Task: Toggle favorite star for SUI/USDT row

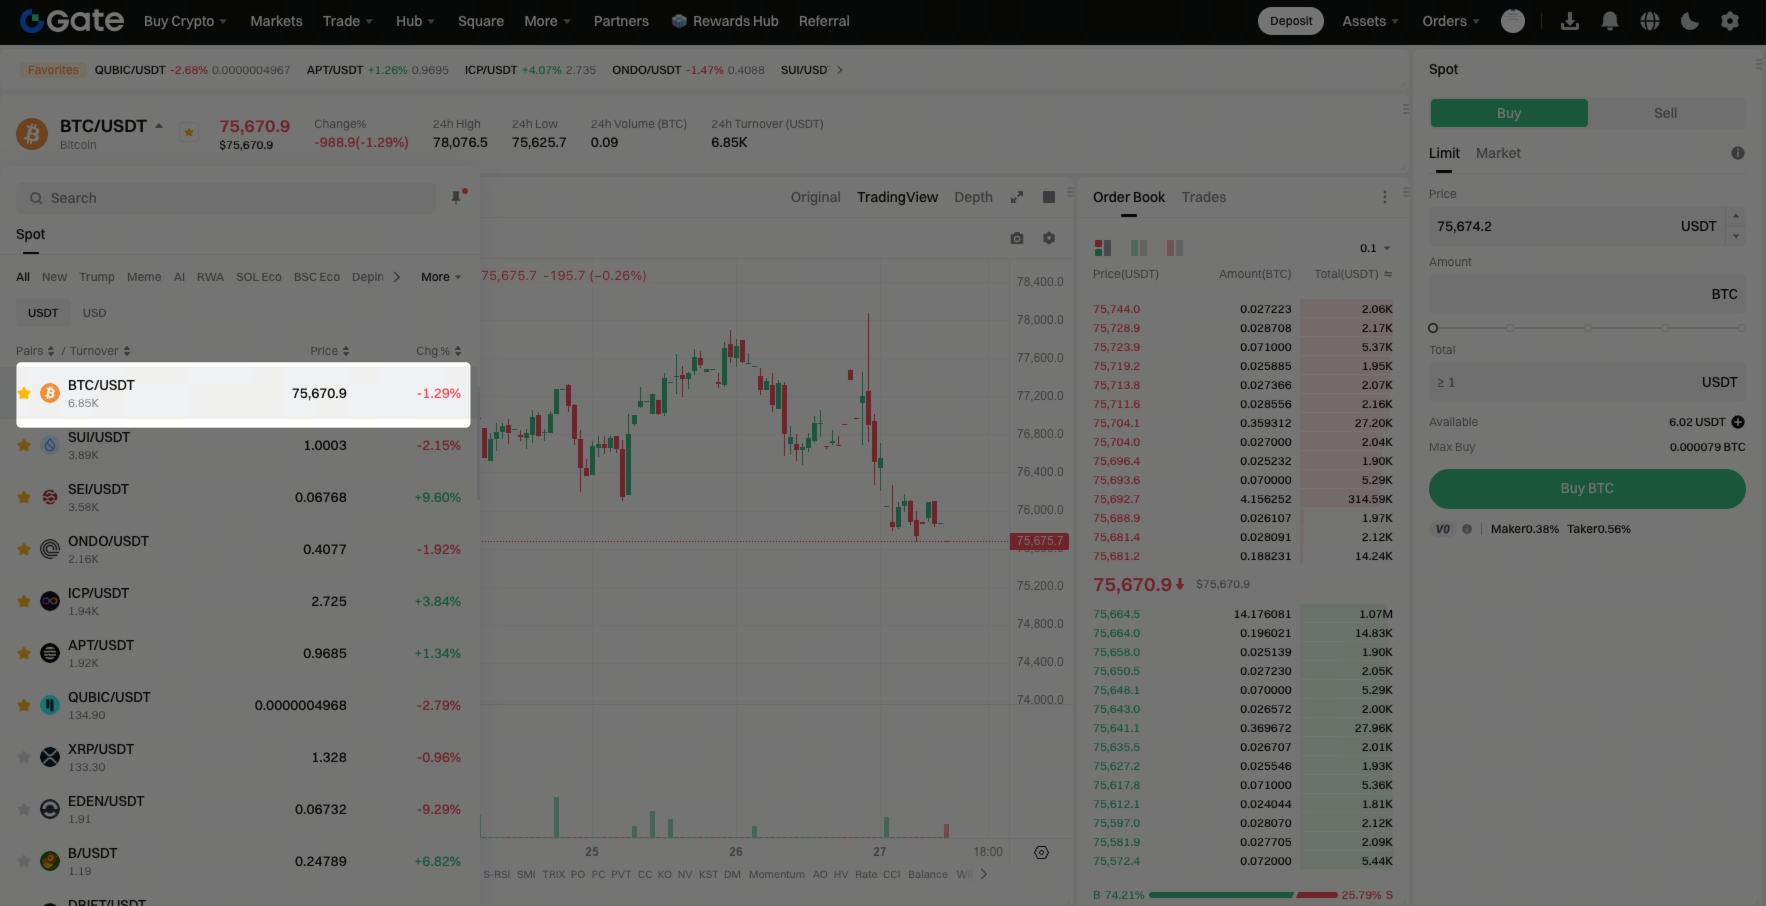Action: point(24,445)
